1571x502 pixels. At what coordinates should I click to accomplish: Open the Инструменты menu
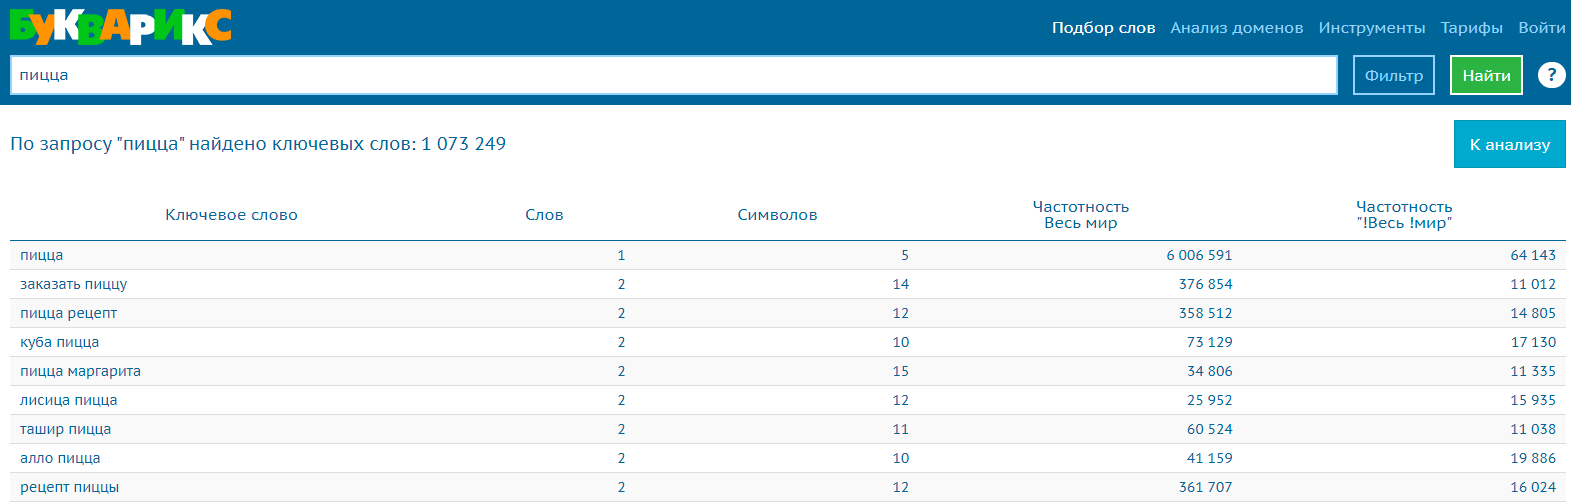[1371, 28]
